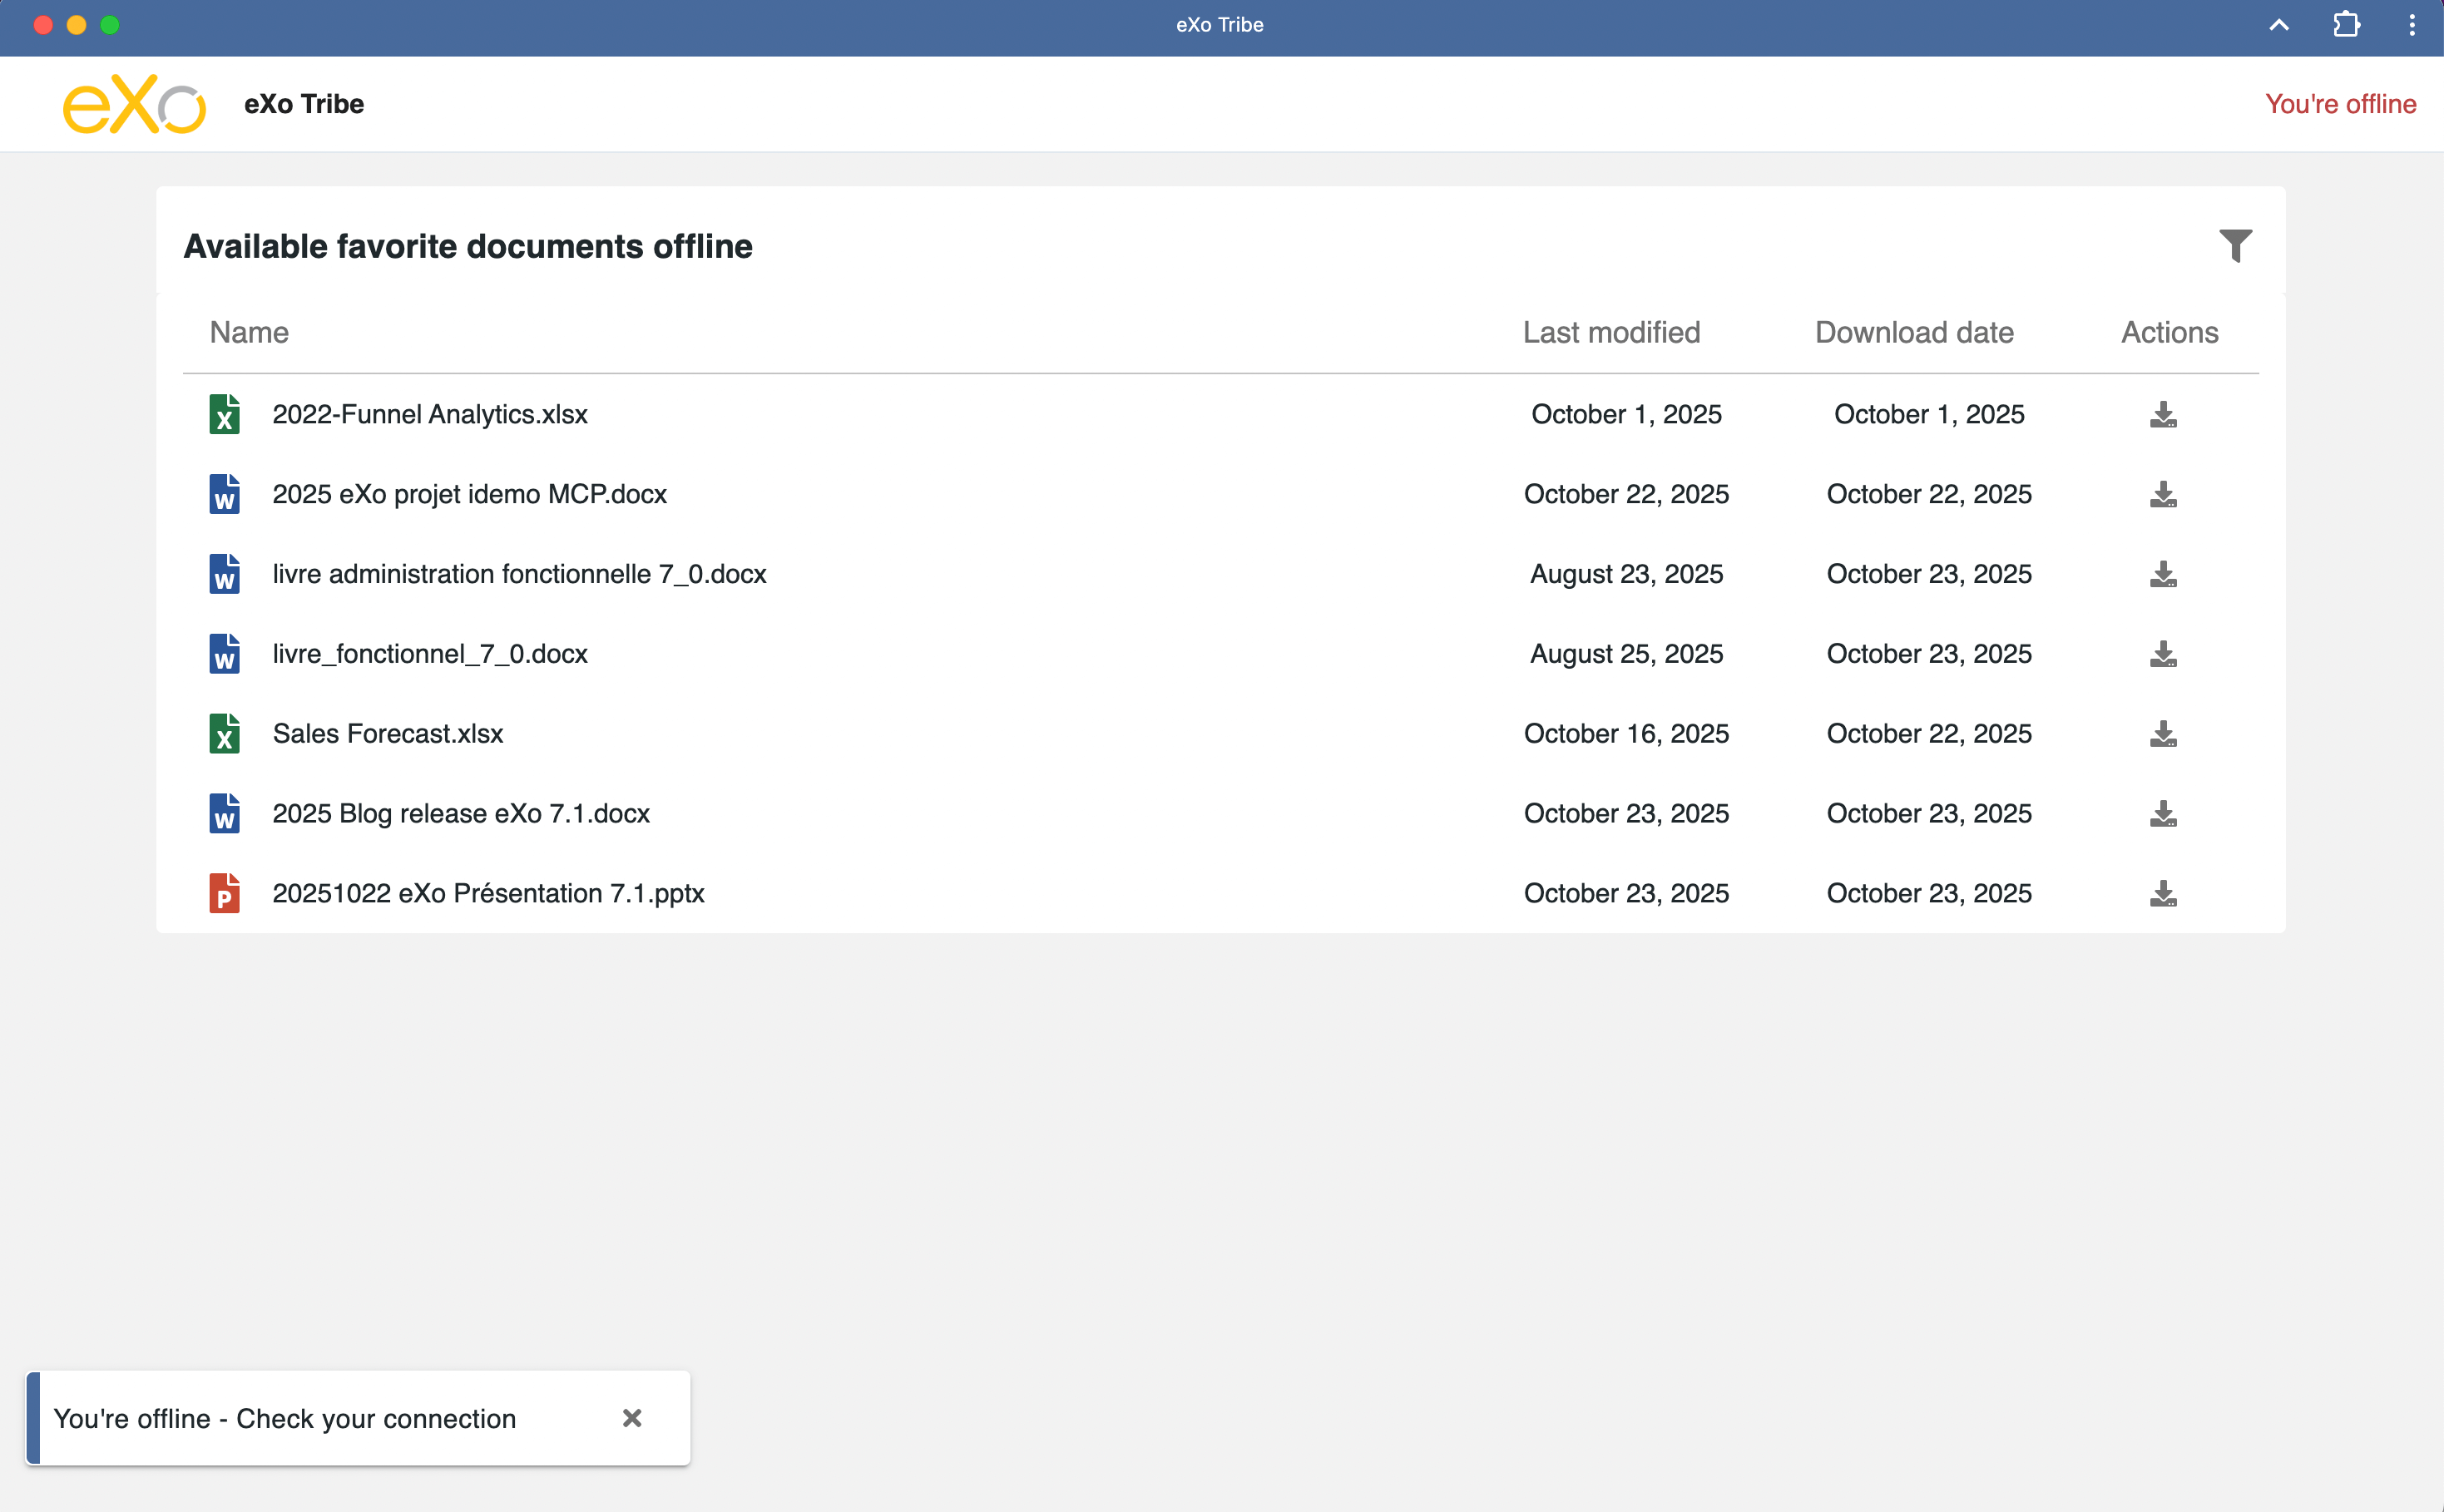This screenshot has width=2444, height=1512.
Task: Click the extensions puzzle icon in title bar
Action: pyautogui.click(x=2346, y=25)
